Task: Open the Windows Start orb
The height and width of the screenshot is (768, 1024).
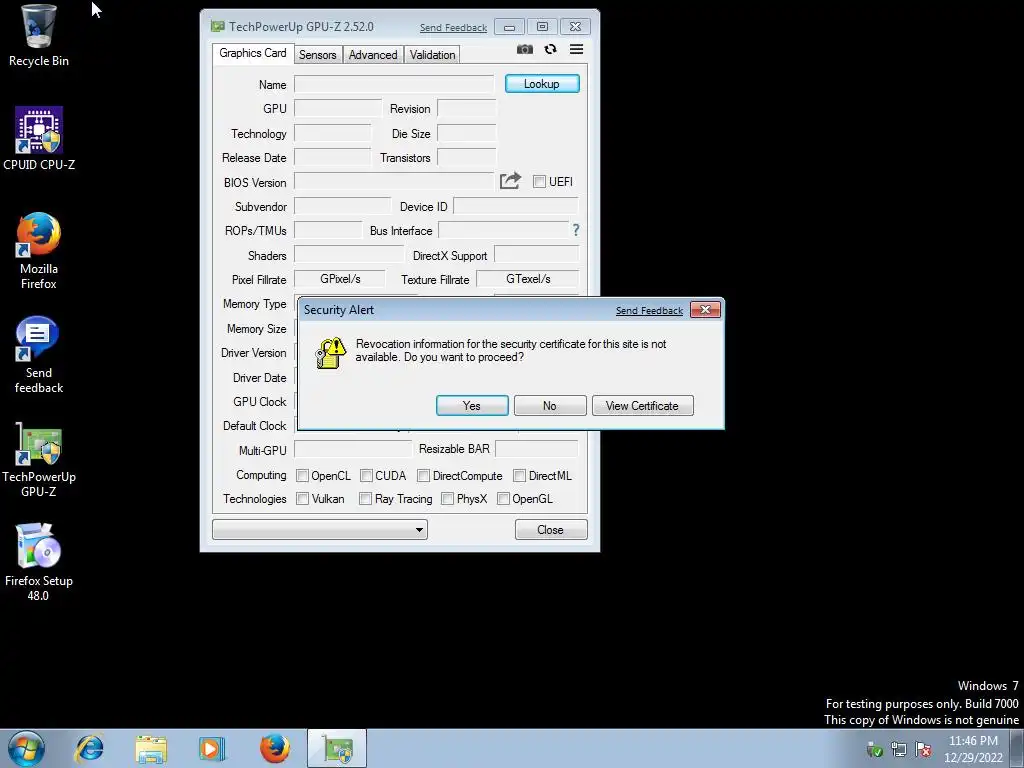Action: (x=27, y=748)
